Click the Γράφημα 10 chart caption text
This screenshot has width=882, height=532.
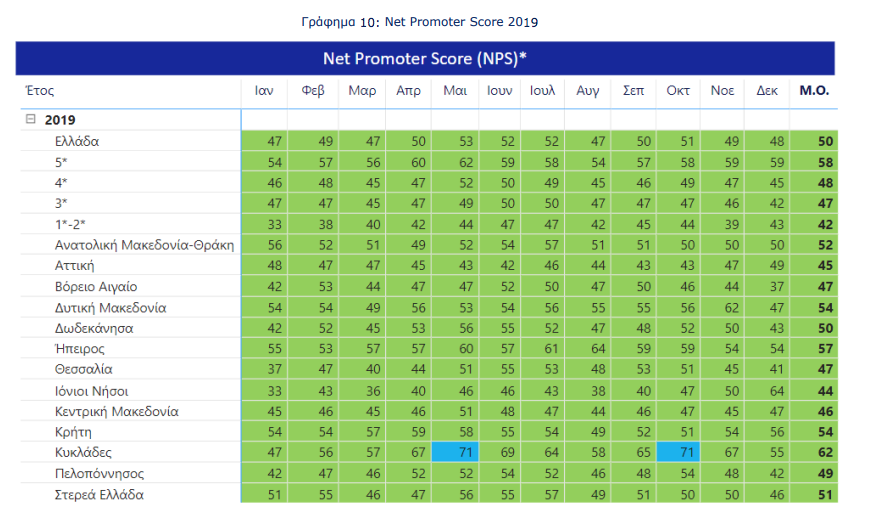[425, 21]
